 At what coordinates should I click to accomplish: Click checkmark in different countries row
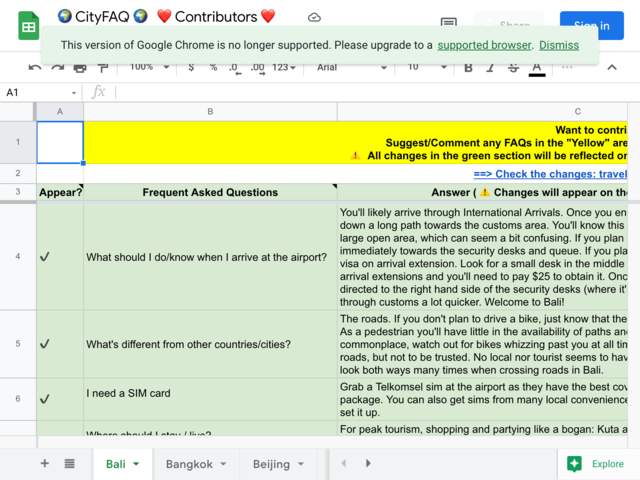click(44, 344)
